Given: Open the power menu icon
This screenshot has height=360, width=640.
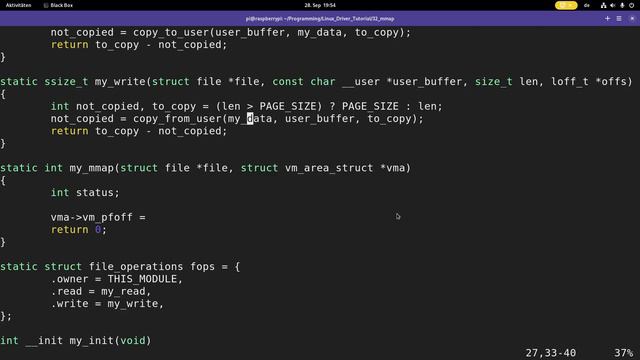Looking at the screenshot, I should [631, 5].
